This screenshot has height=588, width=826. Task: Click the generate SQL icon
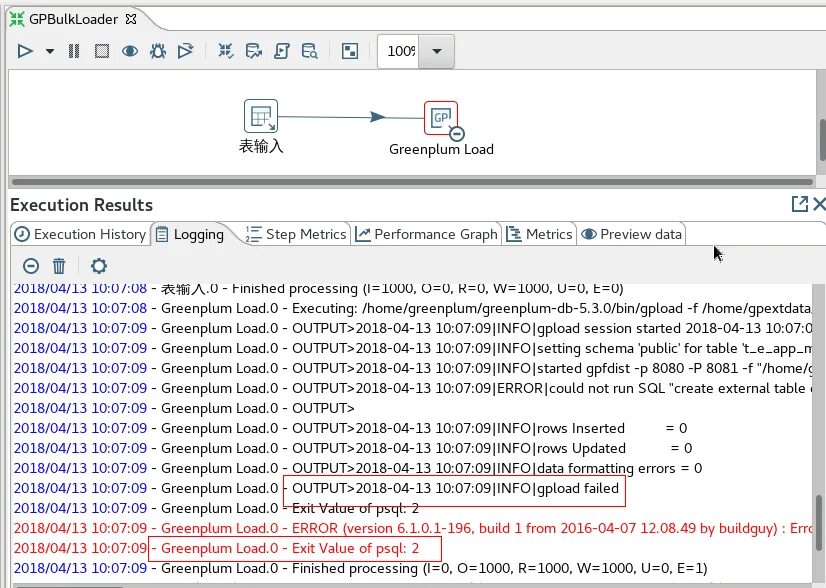282,51
